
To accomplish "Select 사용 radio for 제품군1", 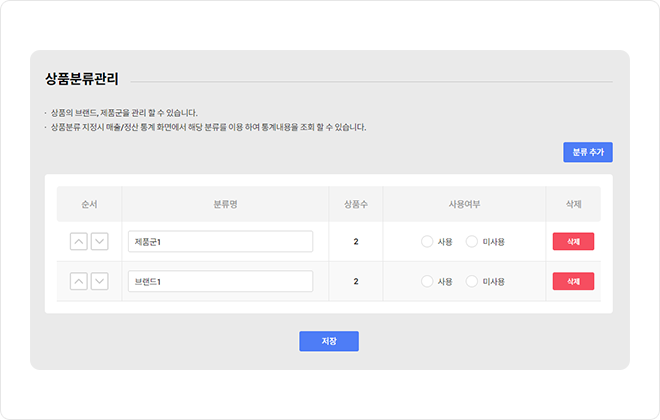I will pyautogui.click(x=427, y=242).
